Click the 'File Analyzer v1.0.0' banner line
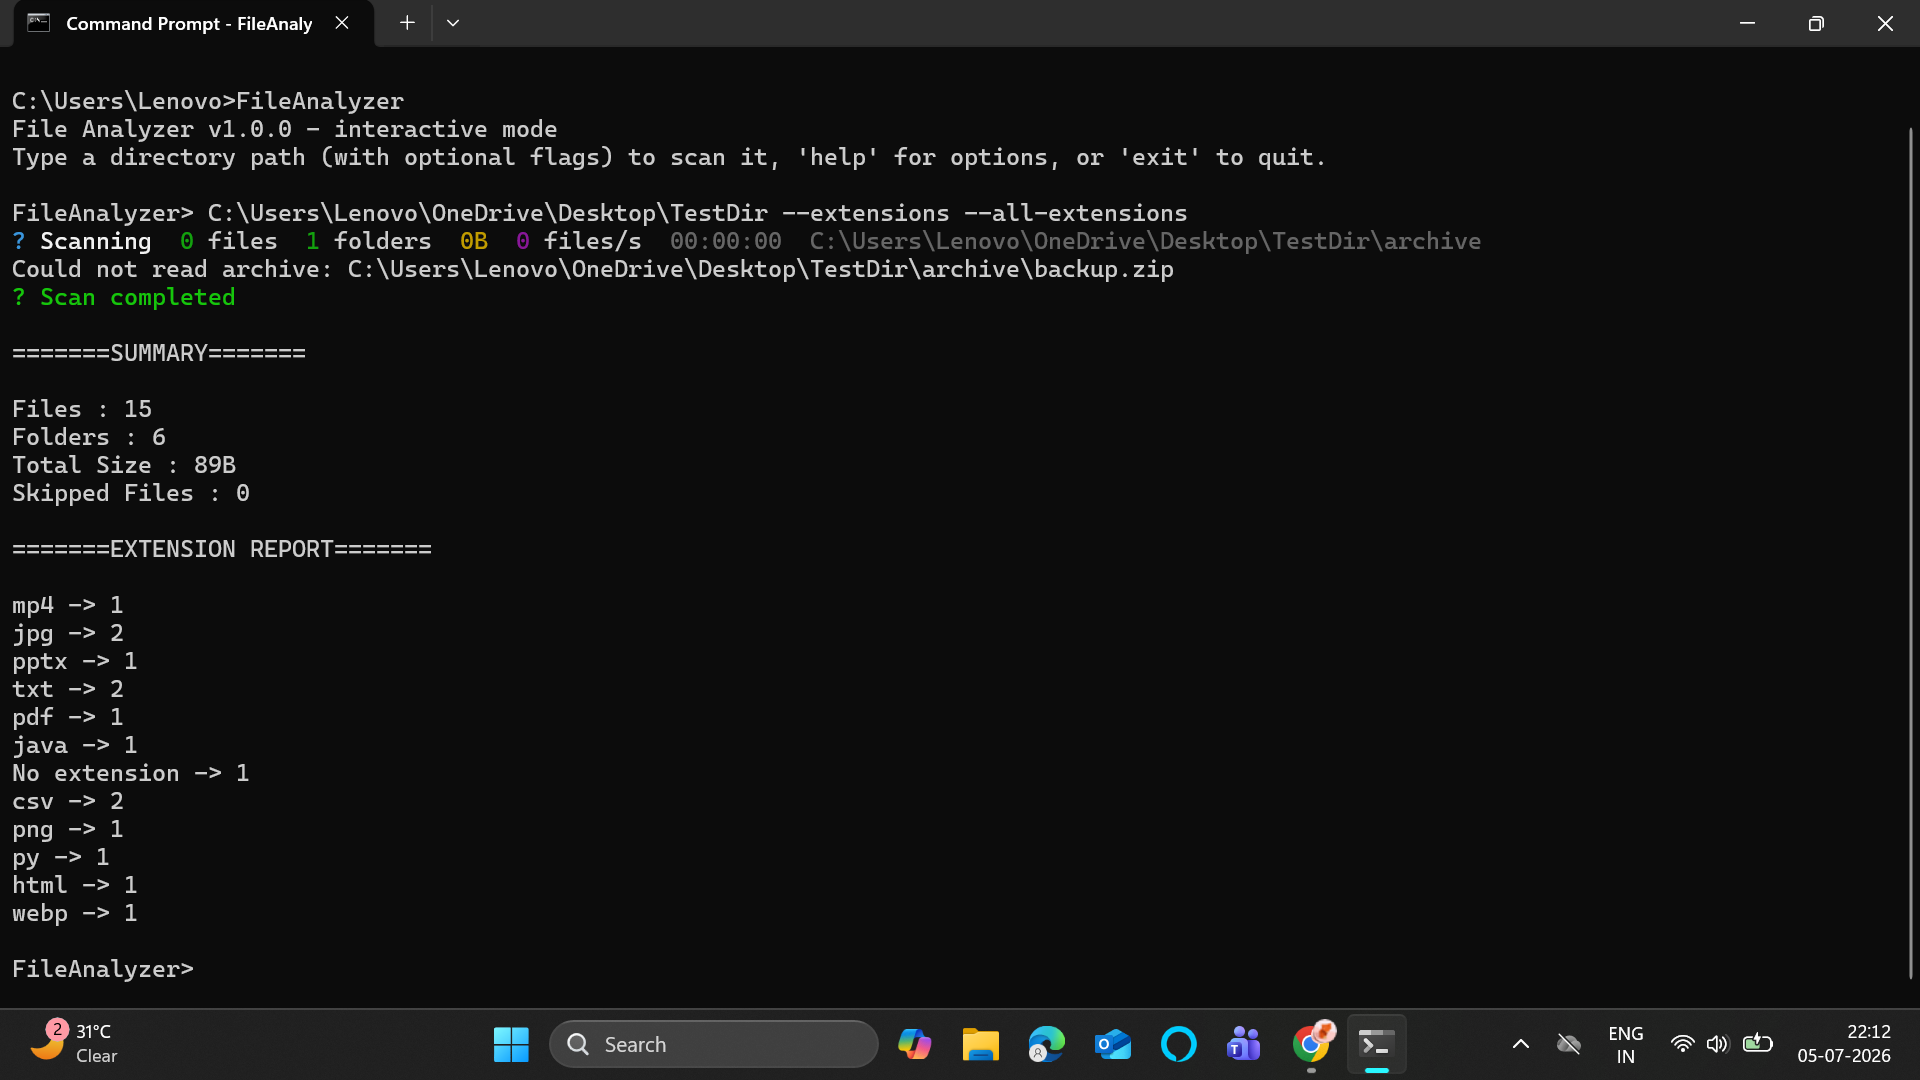The height and width of the screenshot is (1080, 1920). tap(285, 129)
